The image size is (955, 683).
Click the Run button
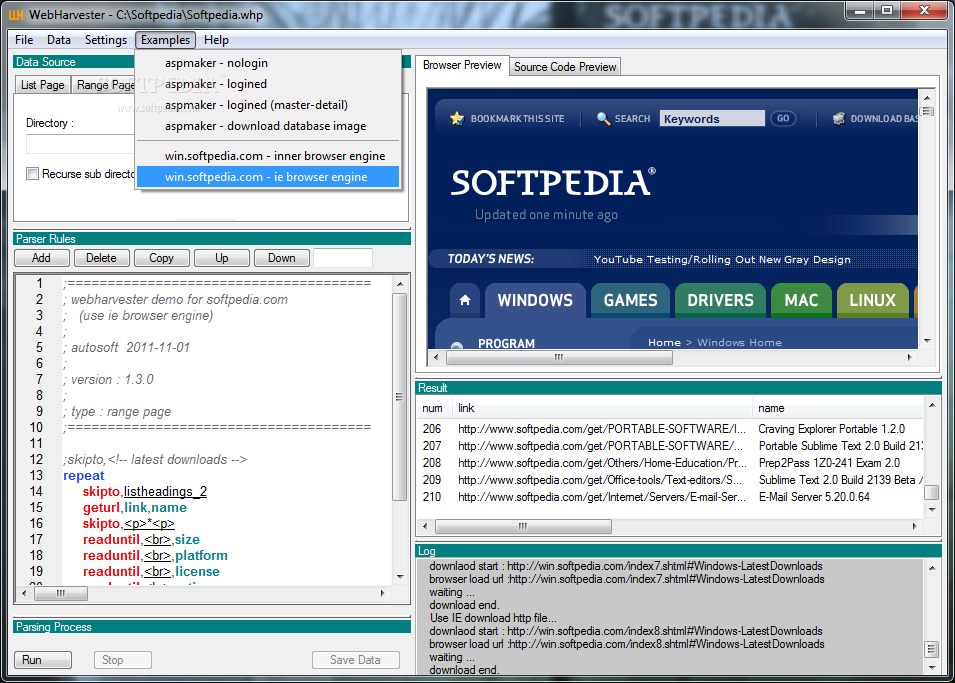pyautogui.click(x=43, y=660)
